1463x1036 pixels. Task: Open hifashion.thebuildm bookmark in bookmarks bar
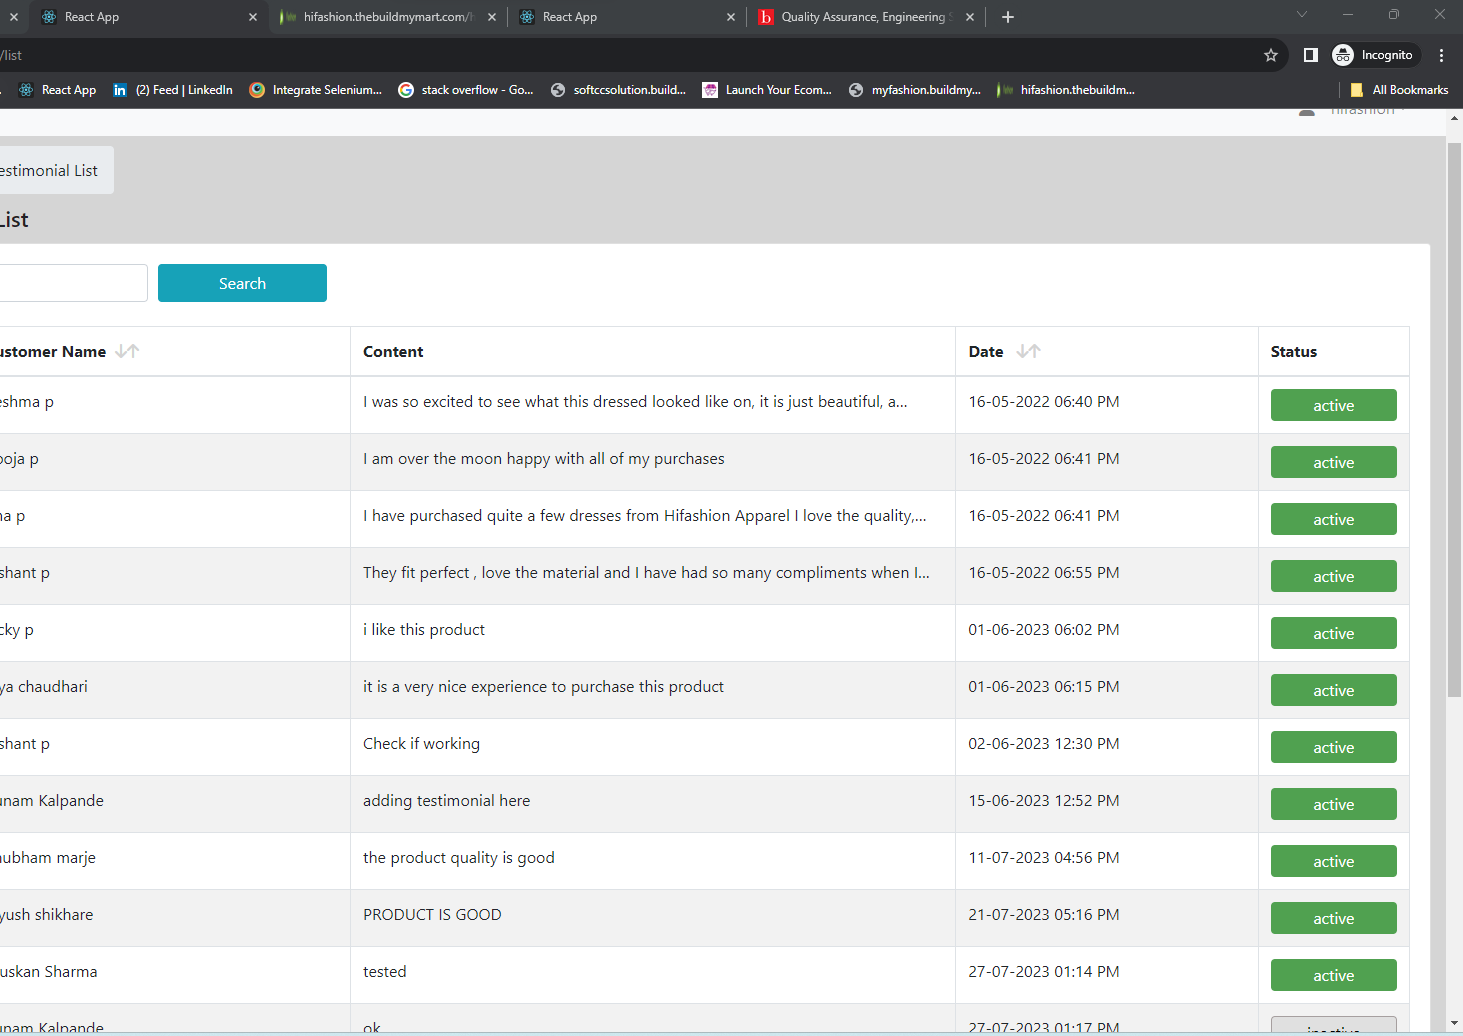(x=1066, y=90)
